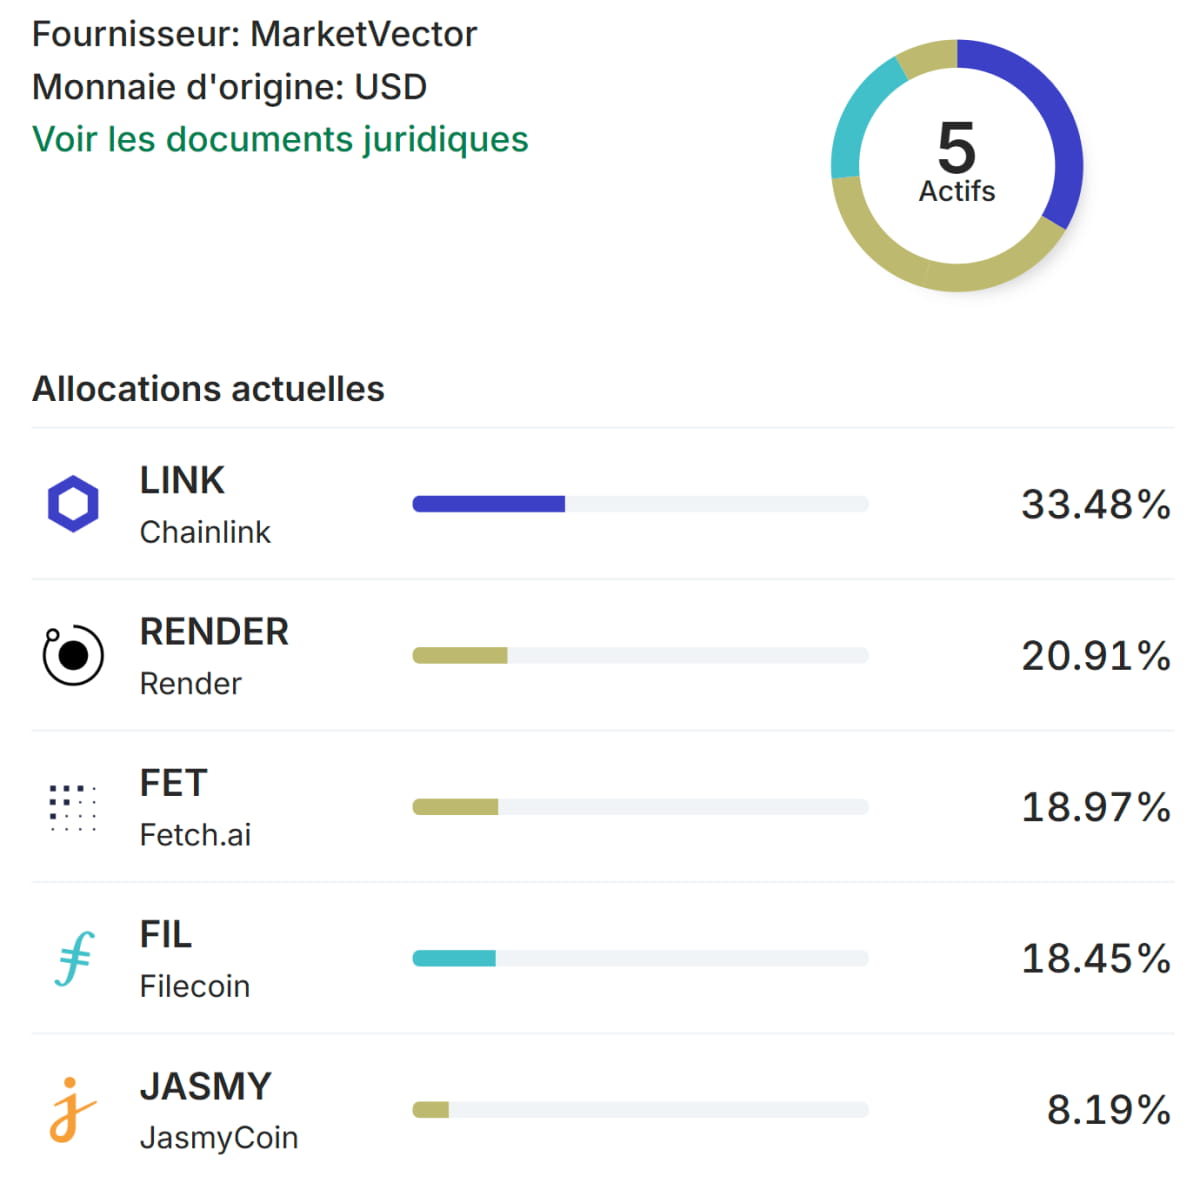Select the LINK ticker label

pyautogui.click(x=182, y=481)
